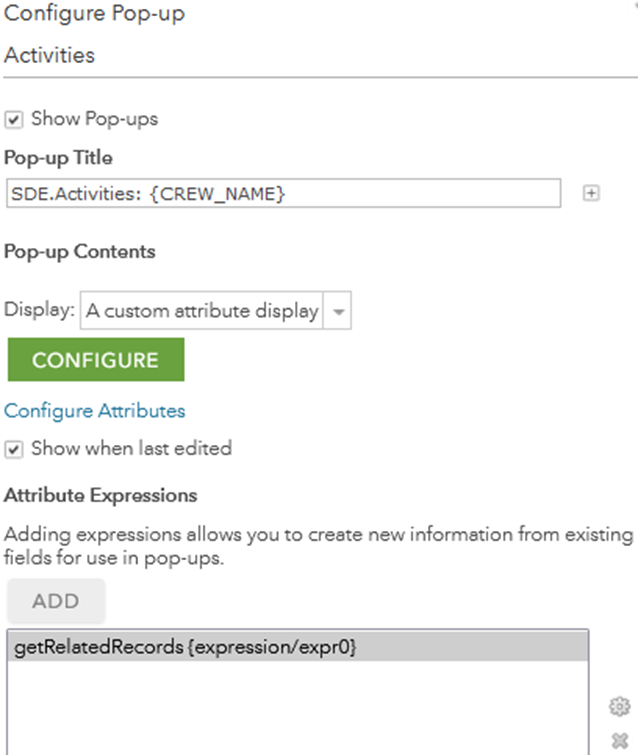Click the Configure Pop-up panel heading

point(94,13)
